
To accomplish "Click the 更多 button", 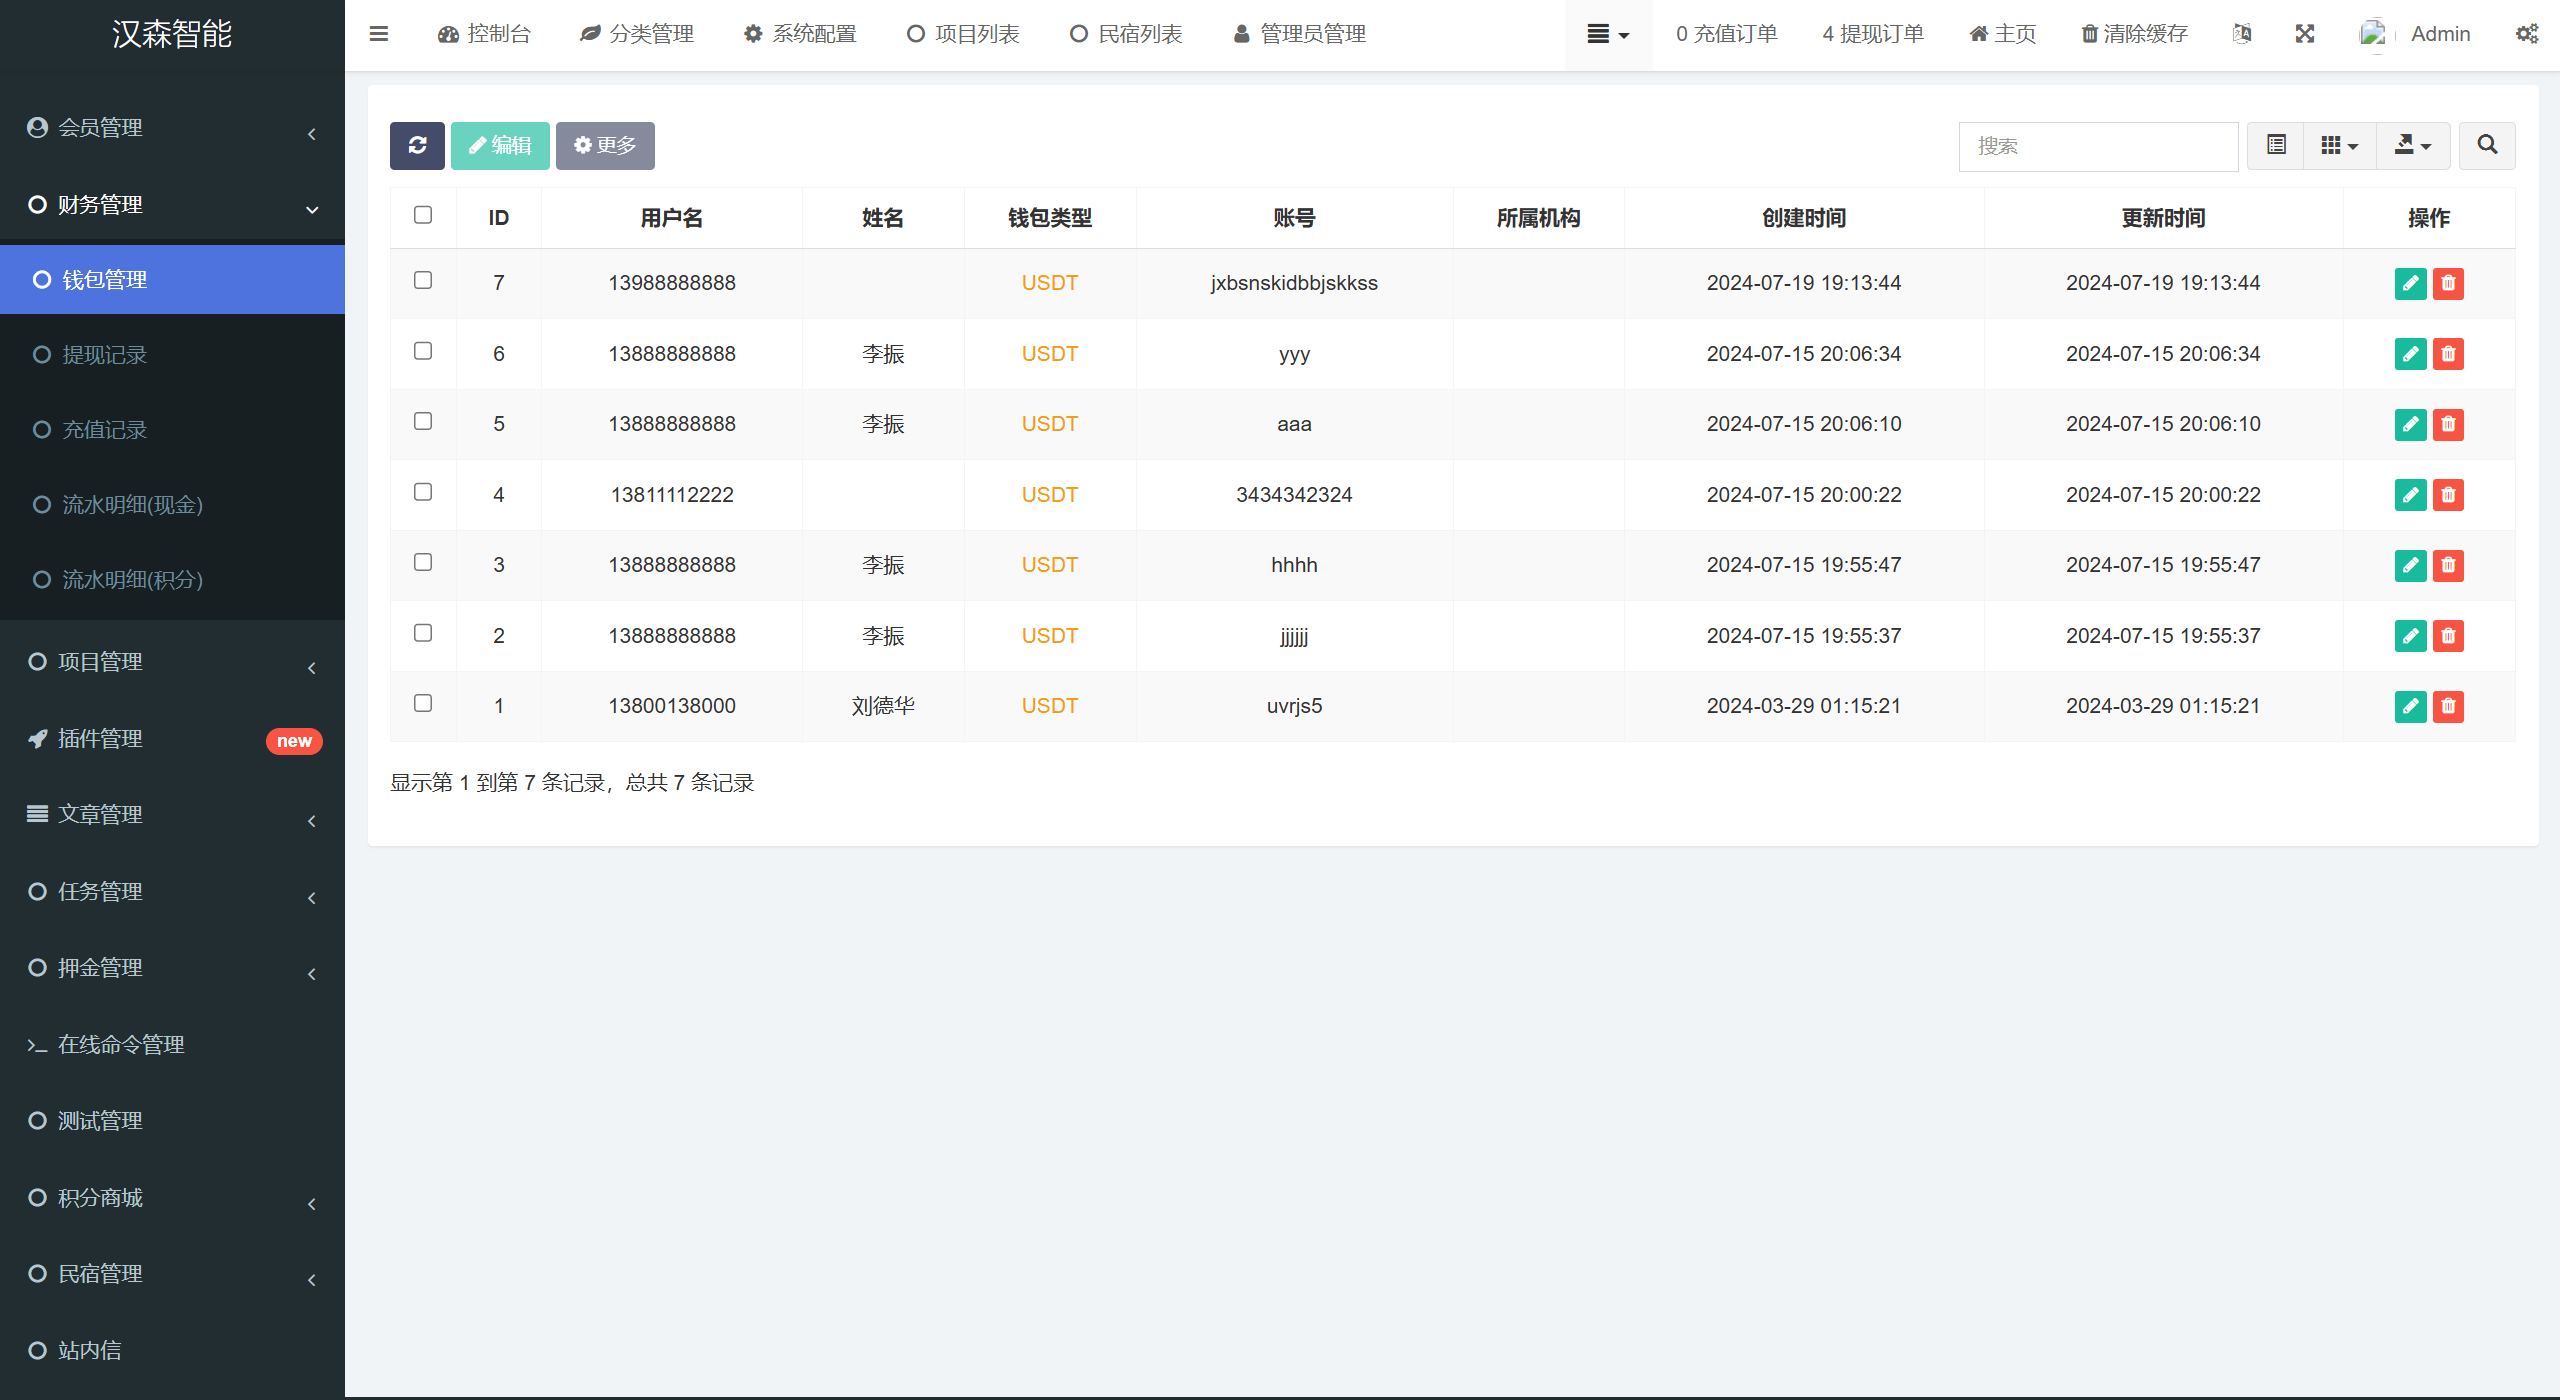I will 605,146.
